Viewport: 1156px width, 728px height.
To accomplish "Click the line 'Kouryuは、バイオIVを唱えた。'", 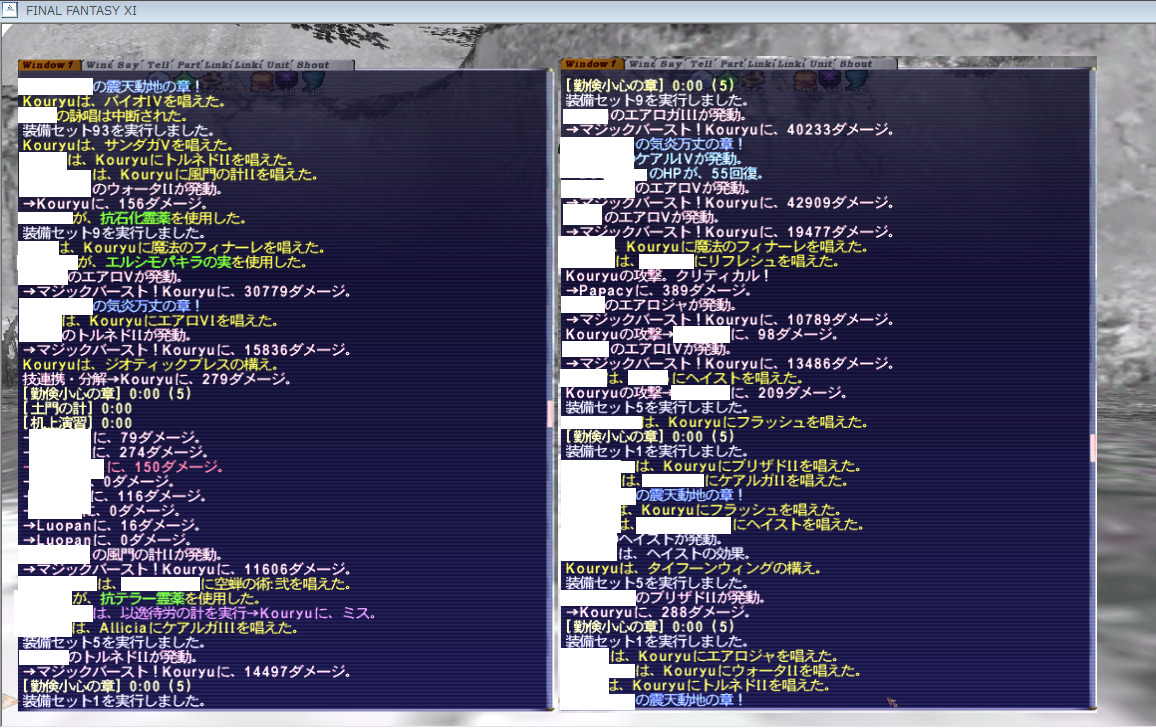I will 124,102.
